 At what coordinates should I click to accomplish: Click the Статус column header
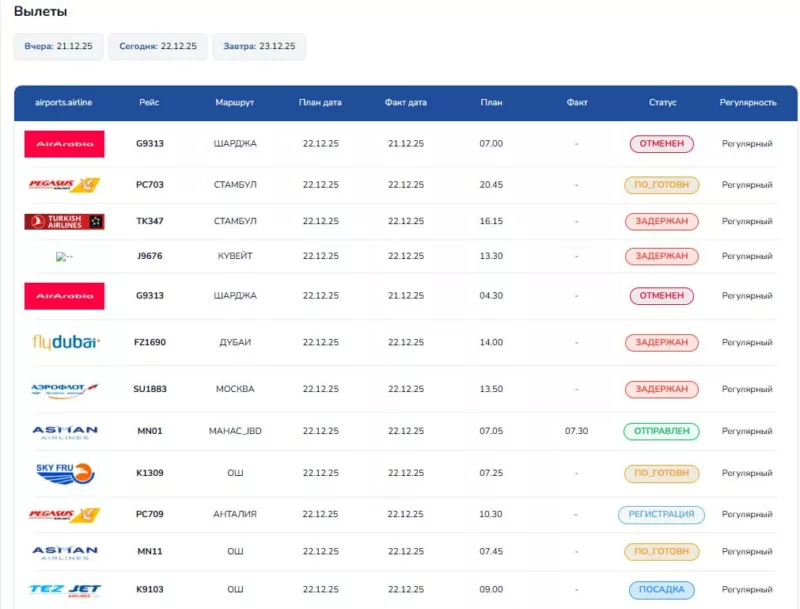662,102
